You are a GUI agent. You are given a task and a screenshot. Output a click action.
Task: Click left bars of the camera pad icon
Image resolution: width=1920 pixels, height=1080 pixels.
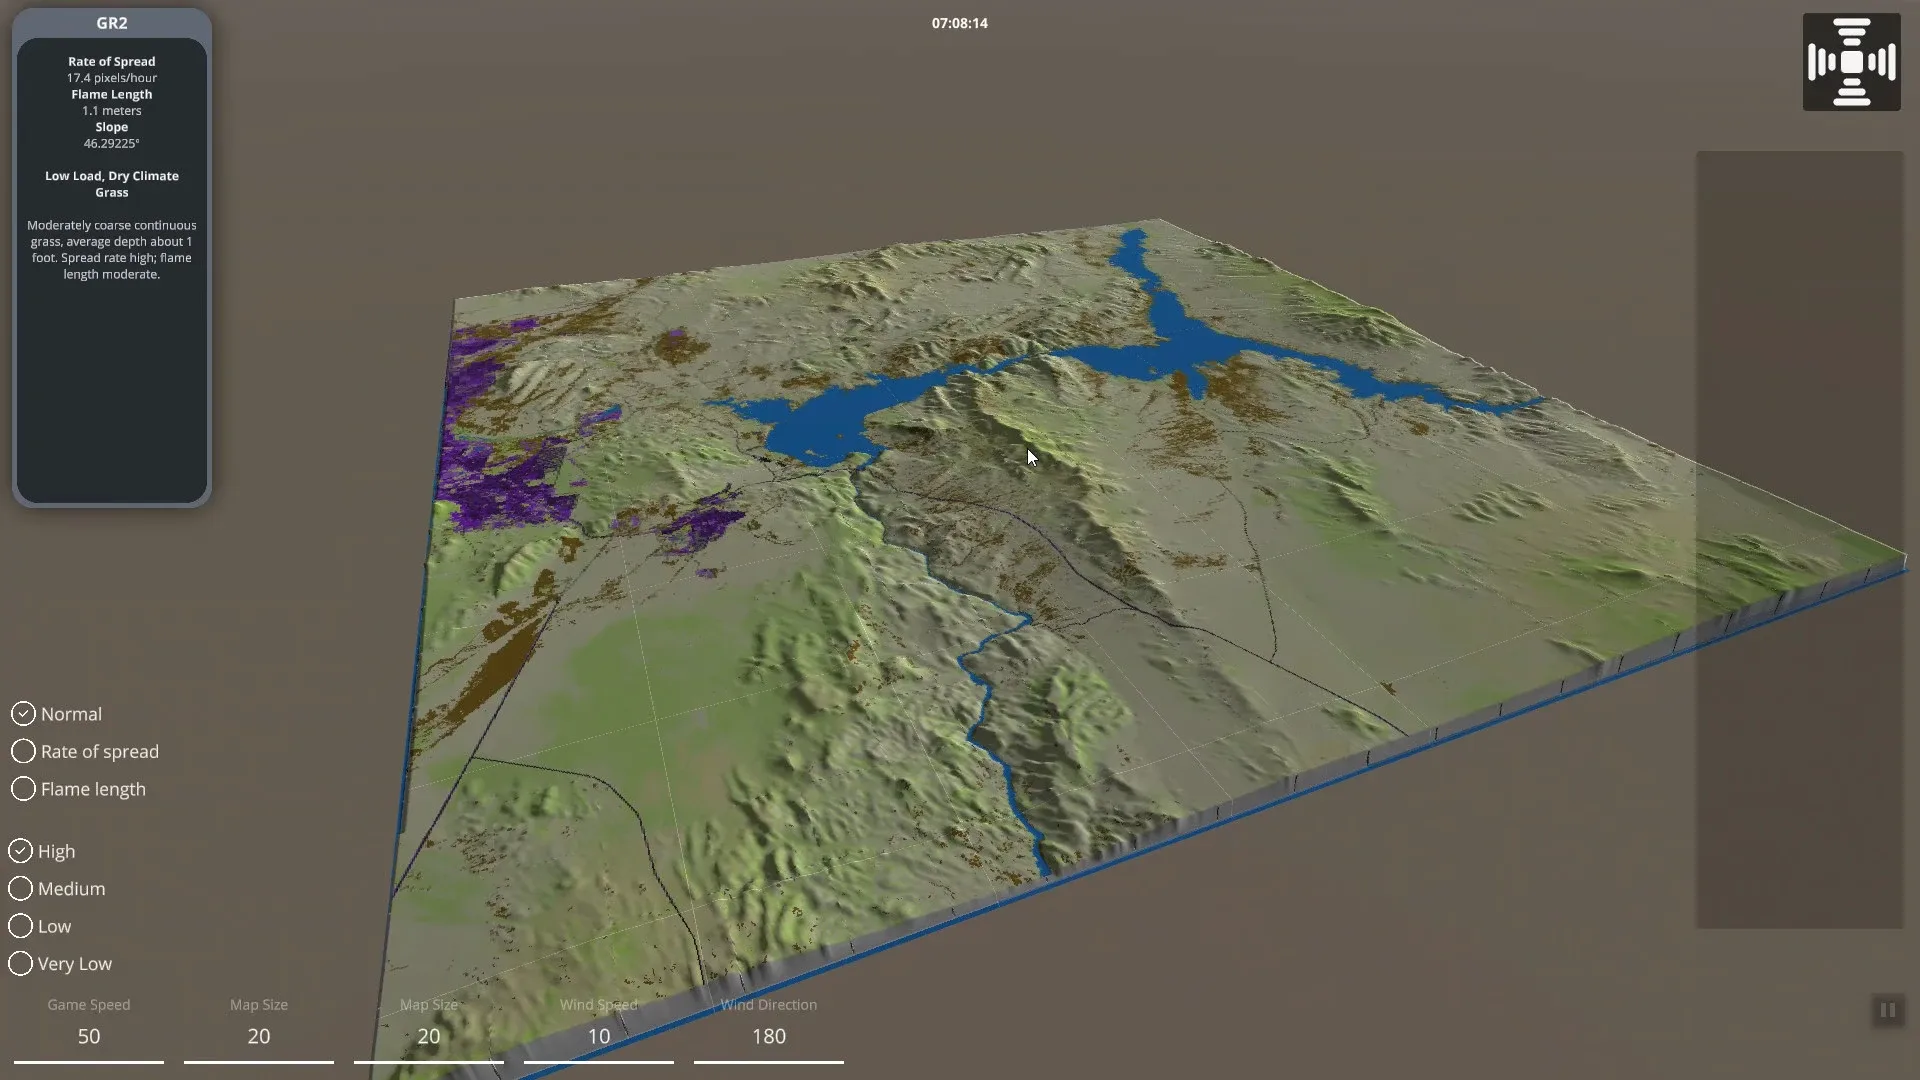coord(1822,62)
